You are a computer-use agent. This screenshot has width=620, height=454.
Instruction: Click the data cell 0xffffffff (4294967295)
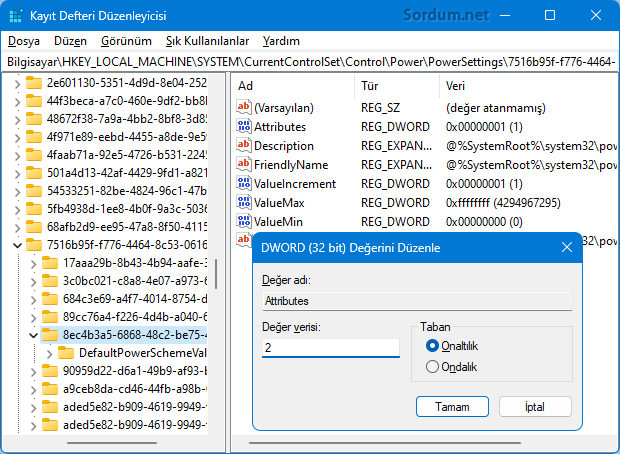tap(503, 203)
